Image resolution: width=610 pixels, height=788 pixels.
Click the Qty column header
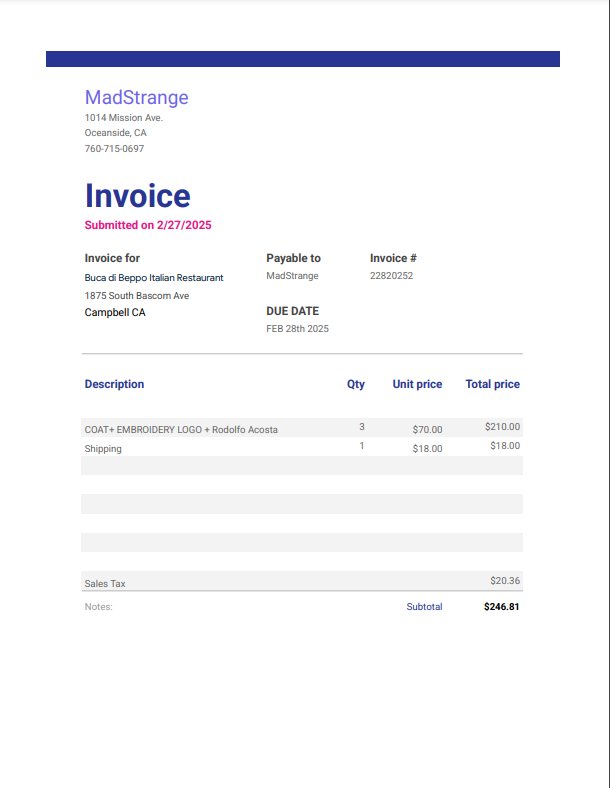(x=356, y=384)
